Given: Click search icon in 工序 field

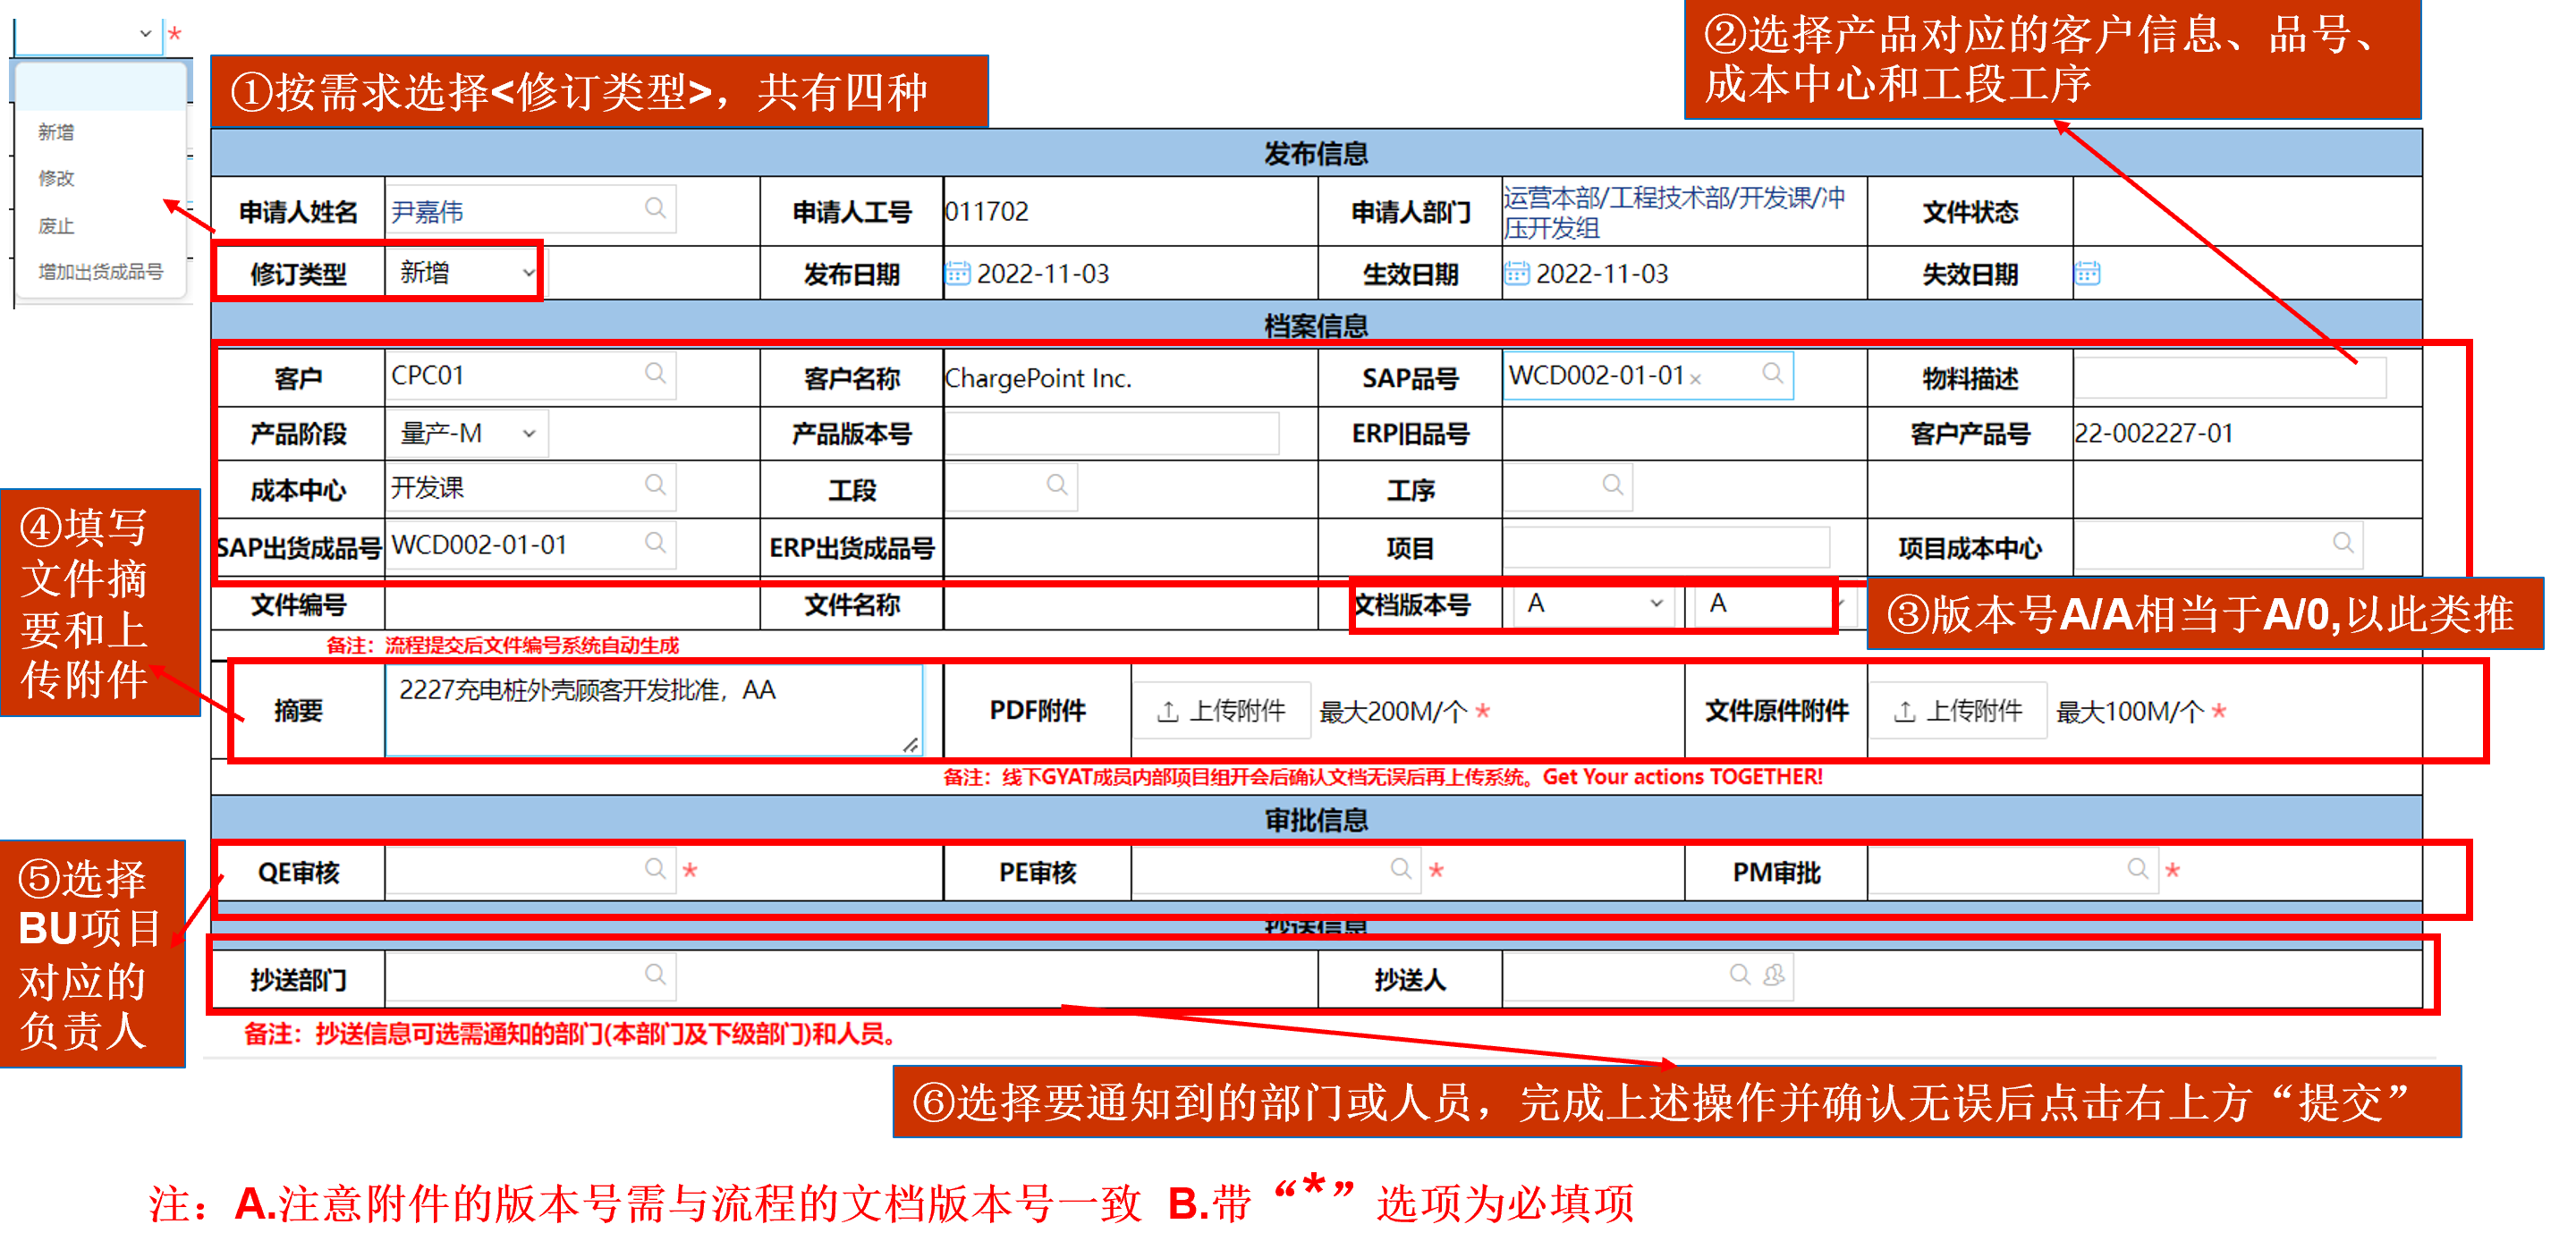Looking at the screenshot, I should pos(1612,485).
